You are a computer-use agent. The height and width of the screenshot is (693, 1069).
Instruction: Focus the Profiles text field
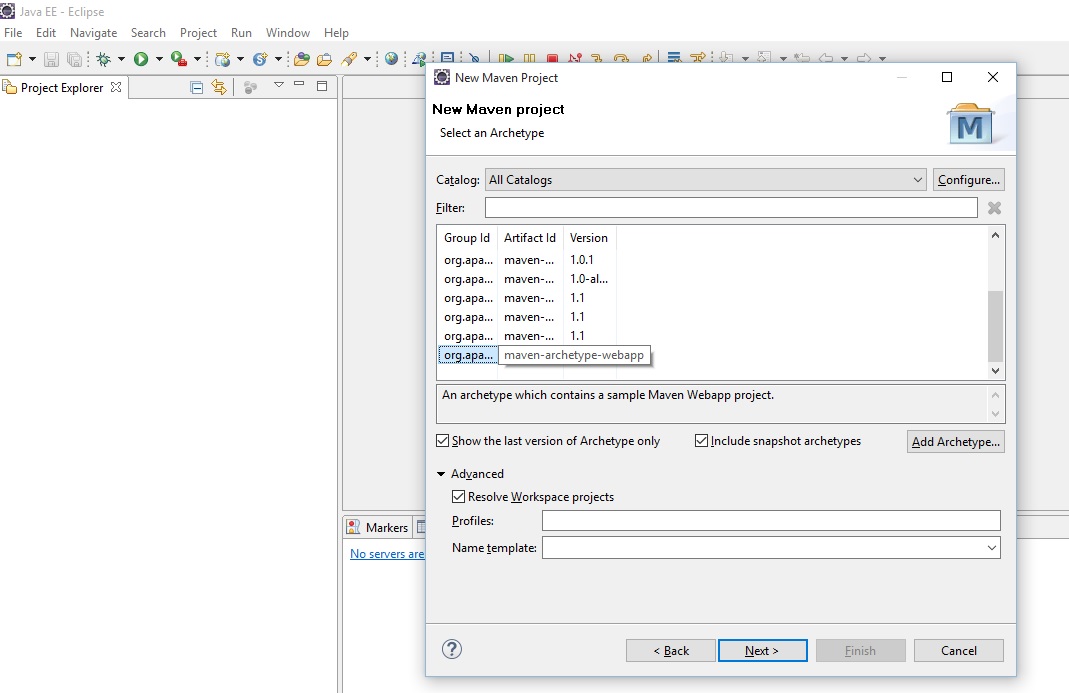(x=771, y=520)
